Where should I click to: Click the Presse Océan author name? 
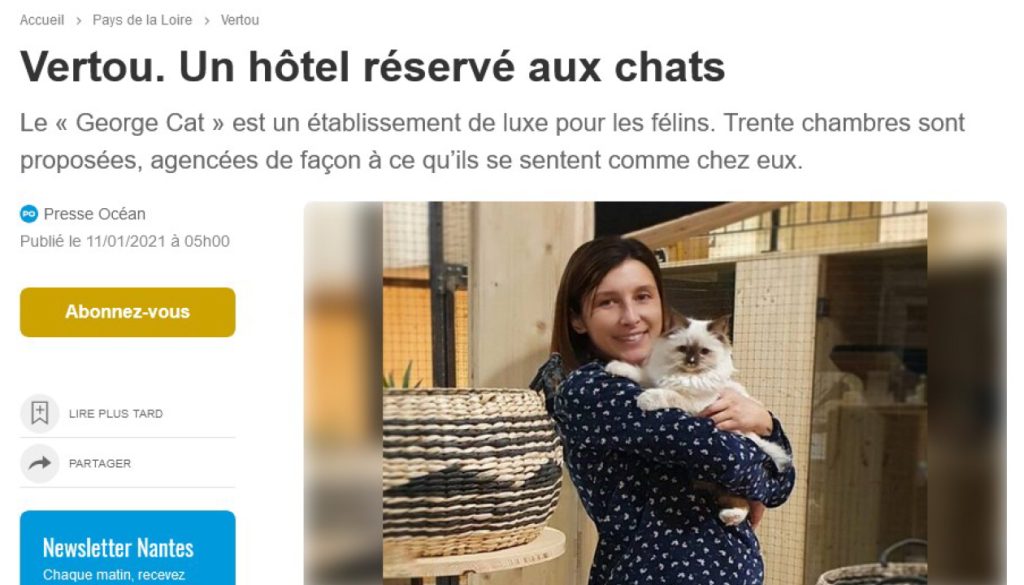(x=95, y=213)
